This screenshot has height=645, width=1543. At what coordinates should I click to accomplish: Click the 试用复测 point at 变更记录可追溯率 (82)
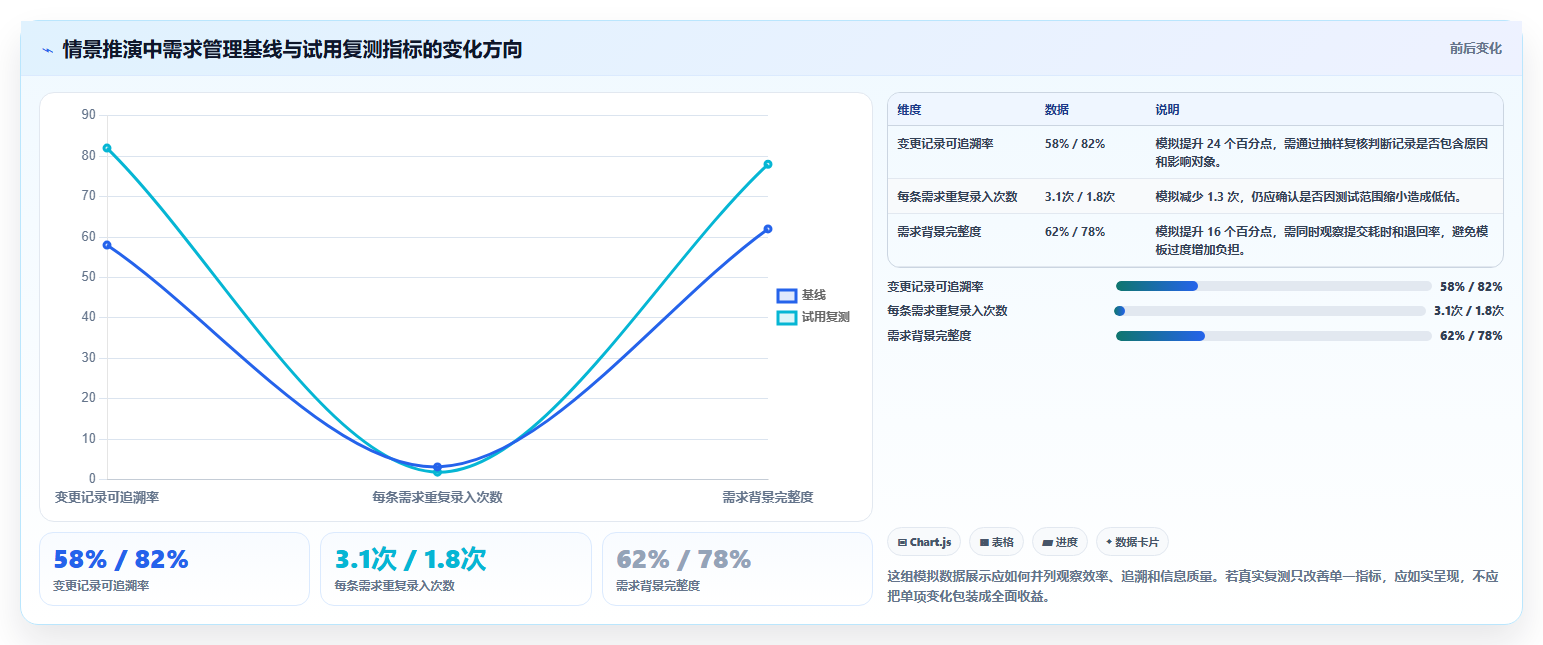click(107, 148)
